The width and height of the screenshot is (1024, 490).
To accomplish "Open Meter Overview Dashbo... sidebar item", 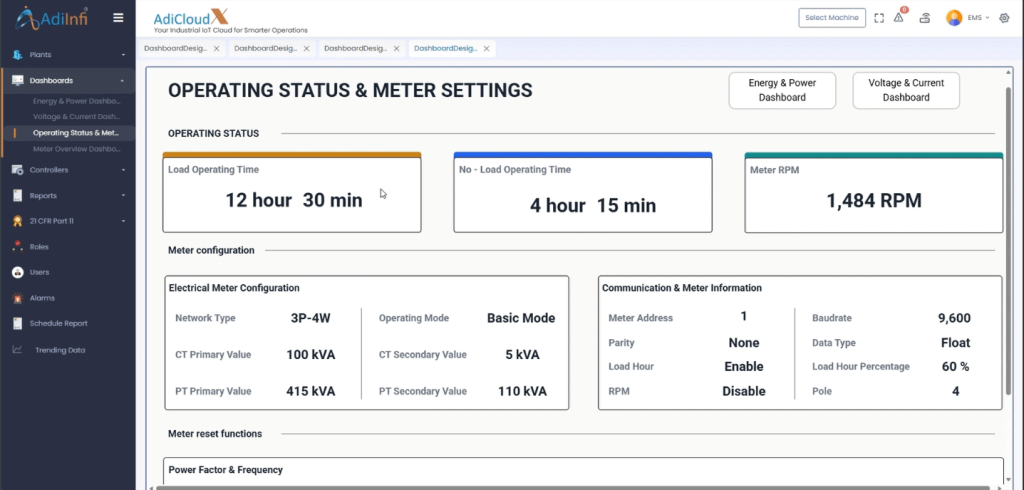I will [x=77, y=149].
